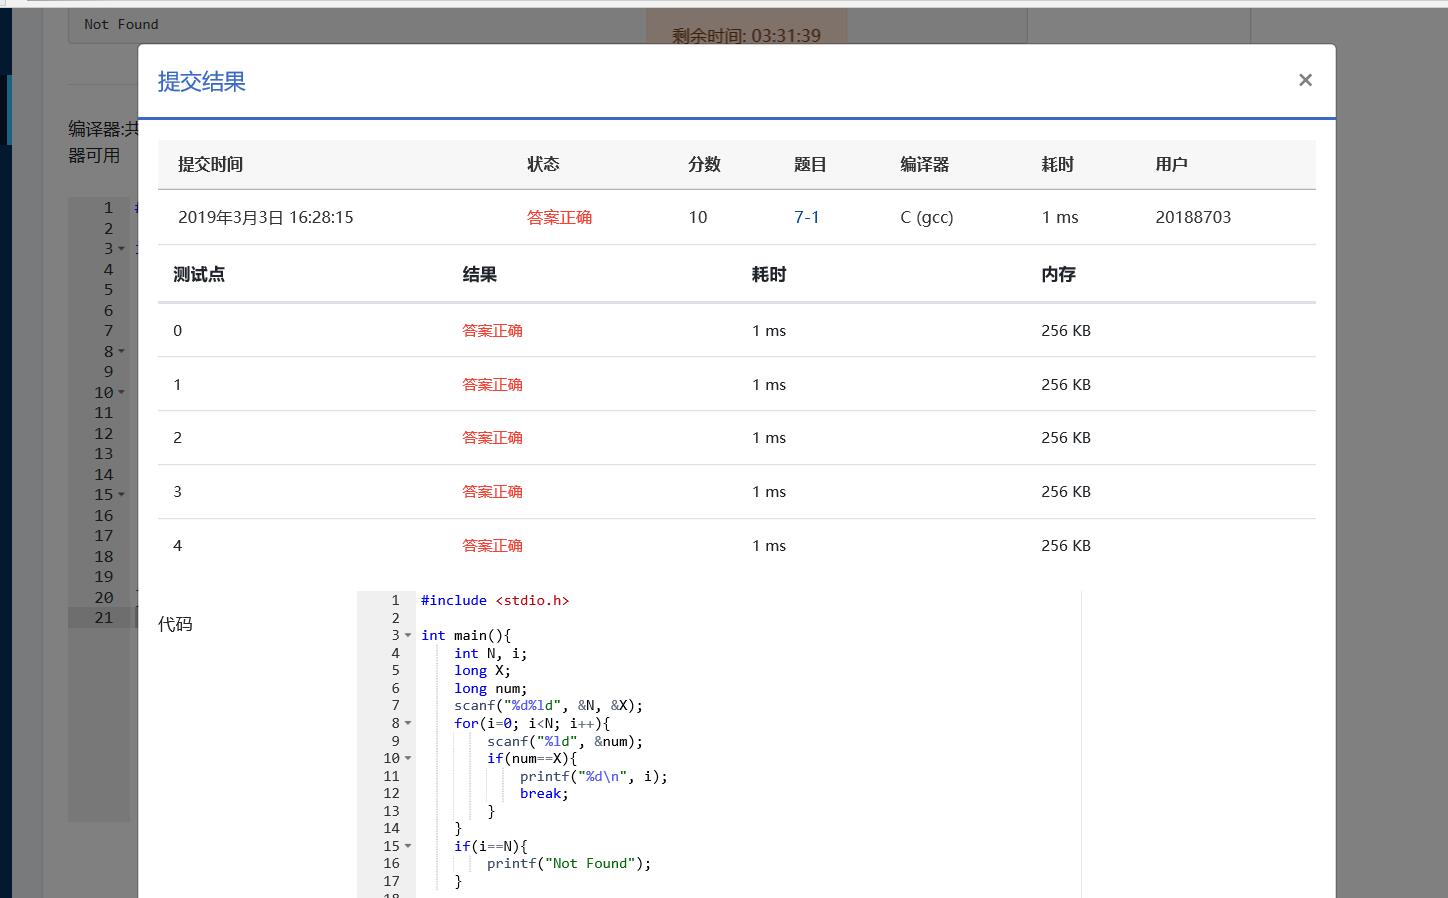Select line number 21 in background editor
This screenshot has height=898, width=1448.
104,618
